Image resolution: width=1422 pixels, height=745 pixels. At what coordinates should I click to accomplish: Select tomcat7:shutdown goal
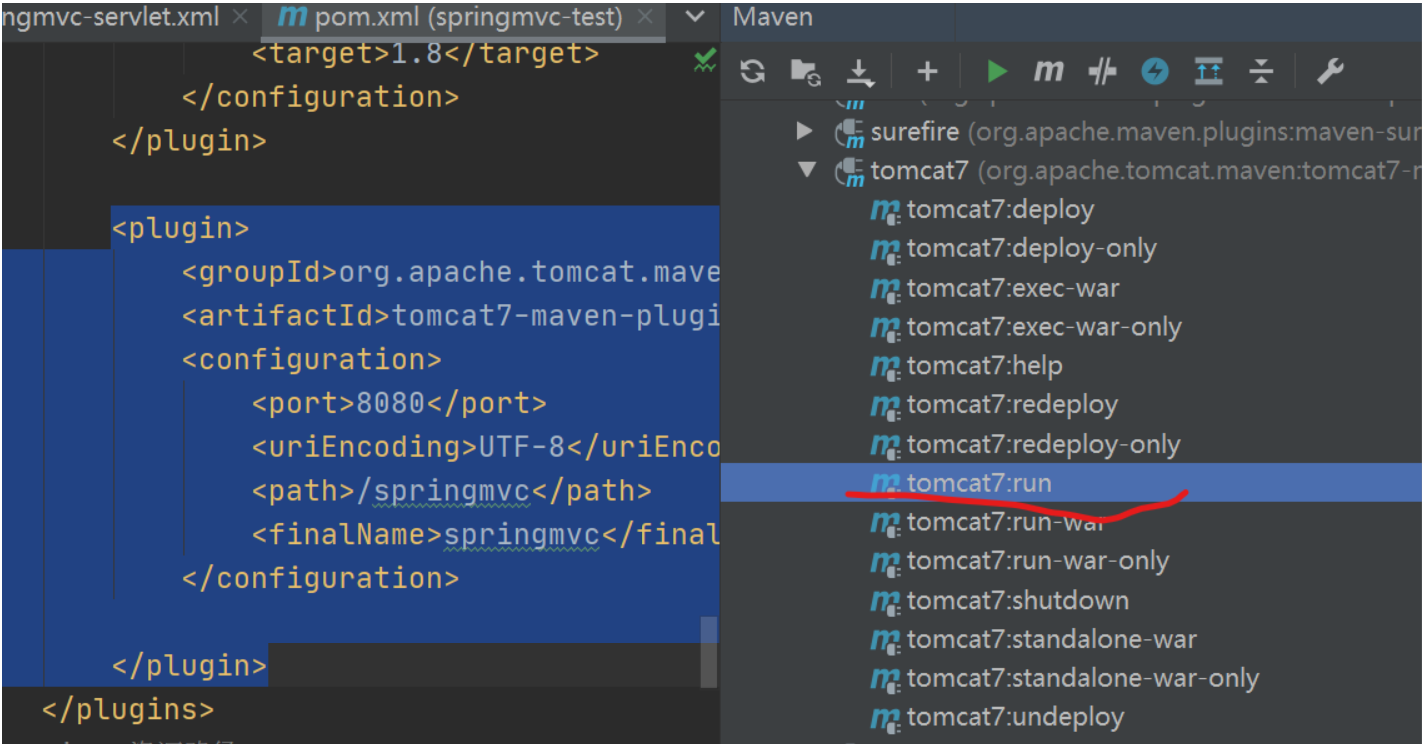pyautogui.click(x=1017, y=600)
